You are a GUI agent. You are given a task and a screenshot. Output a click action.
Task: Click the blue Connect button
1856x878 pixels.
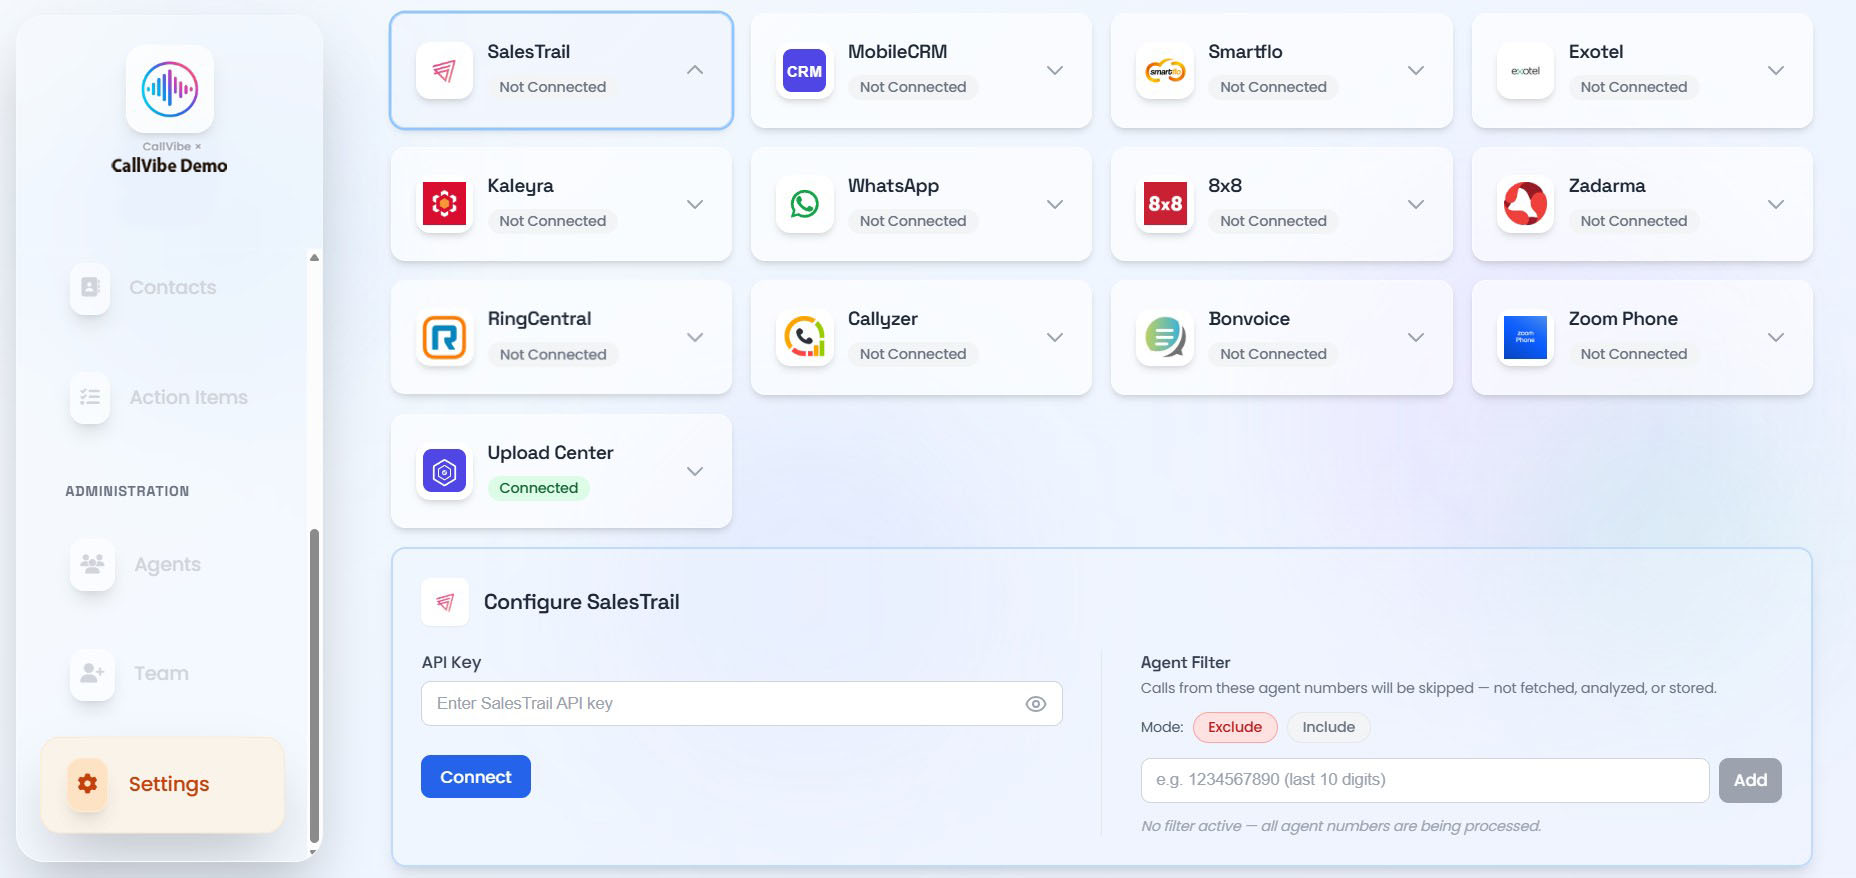[x=476, y=777]
